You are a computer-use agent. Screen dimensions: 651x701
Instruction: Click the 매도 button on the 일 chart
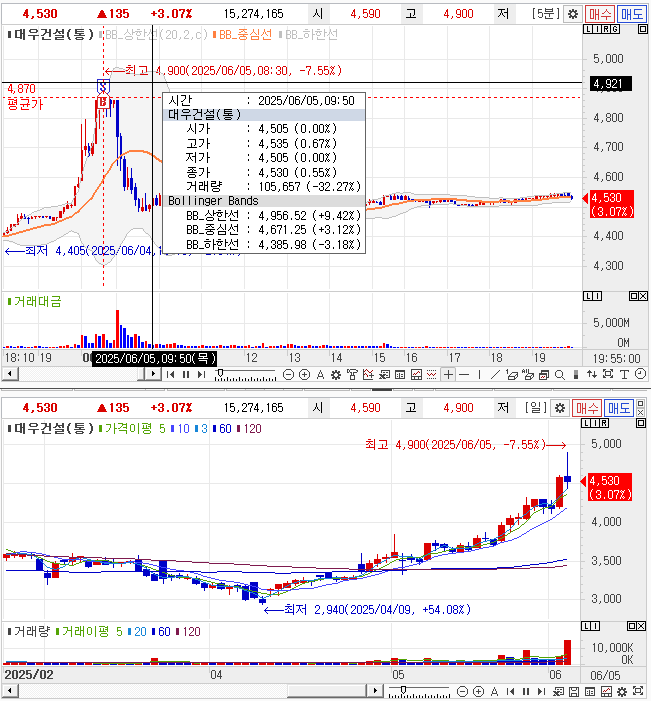click(x=619, y=408)
